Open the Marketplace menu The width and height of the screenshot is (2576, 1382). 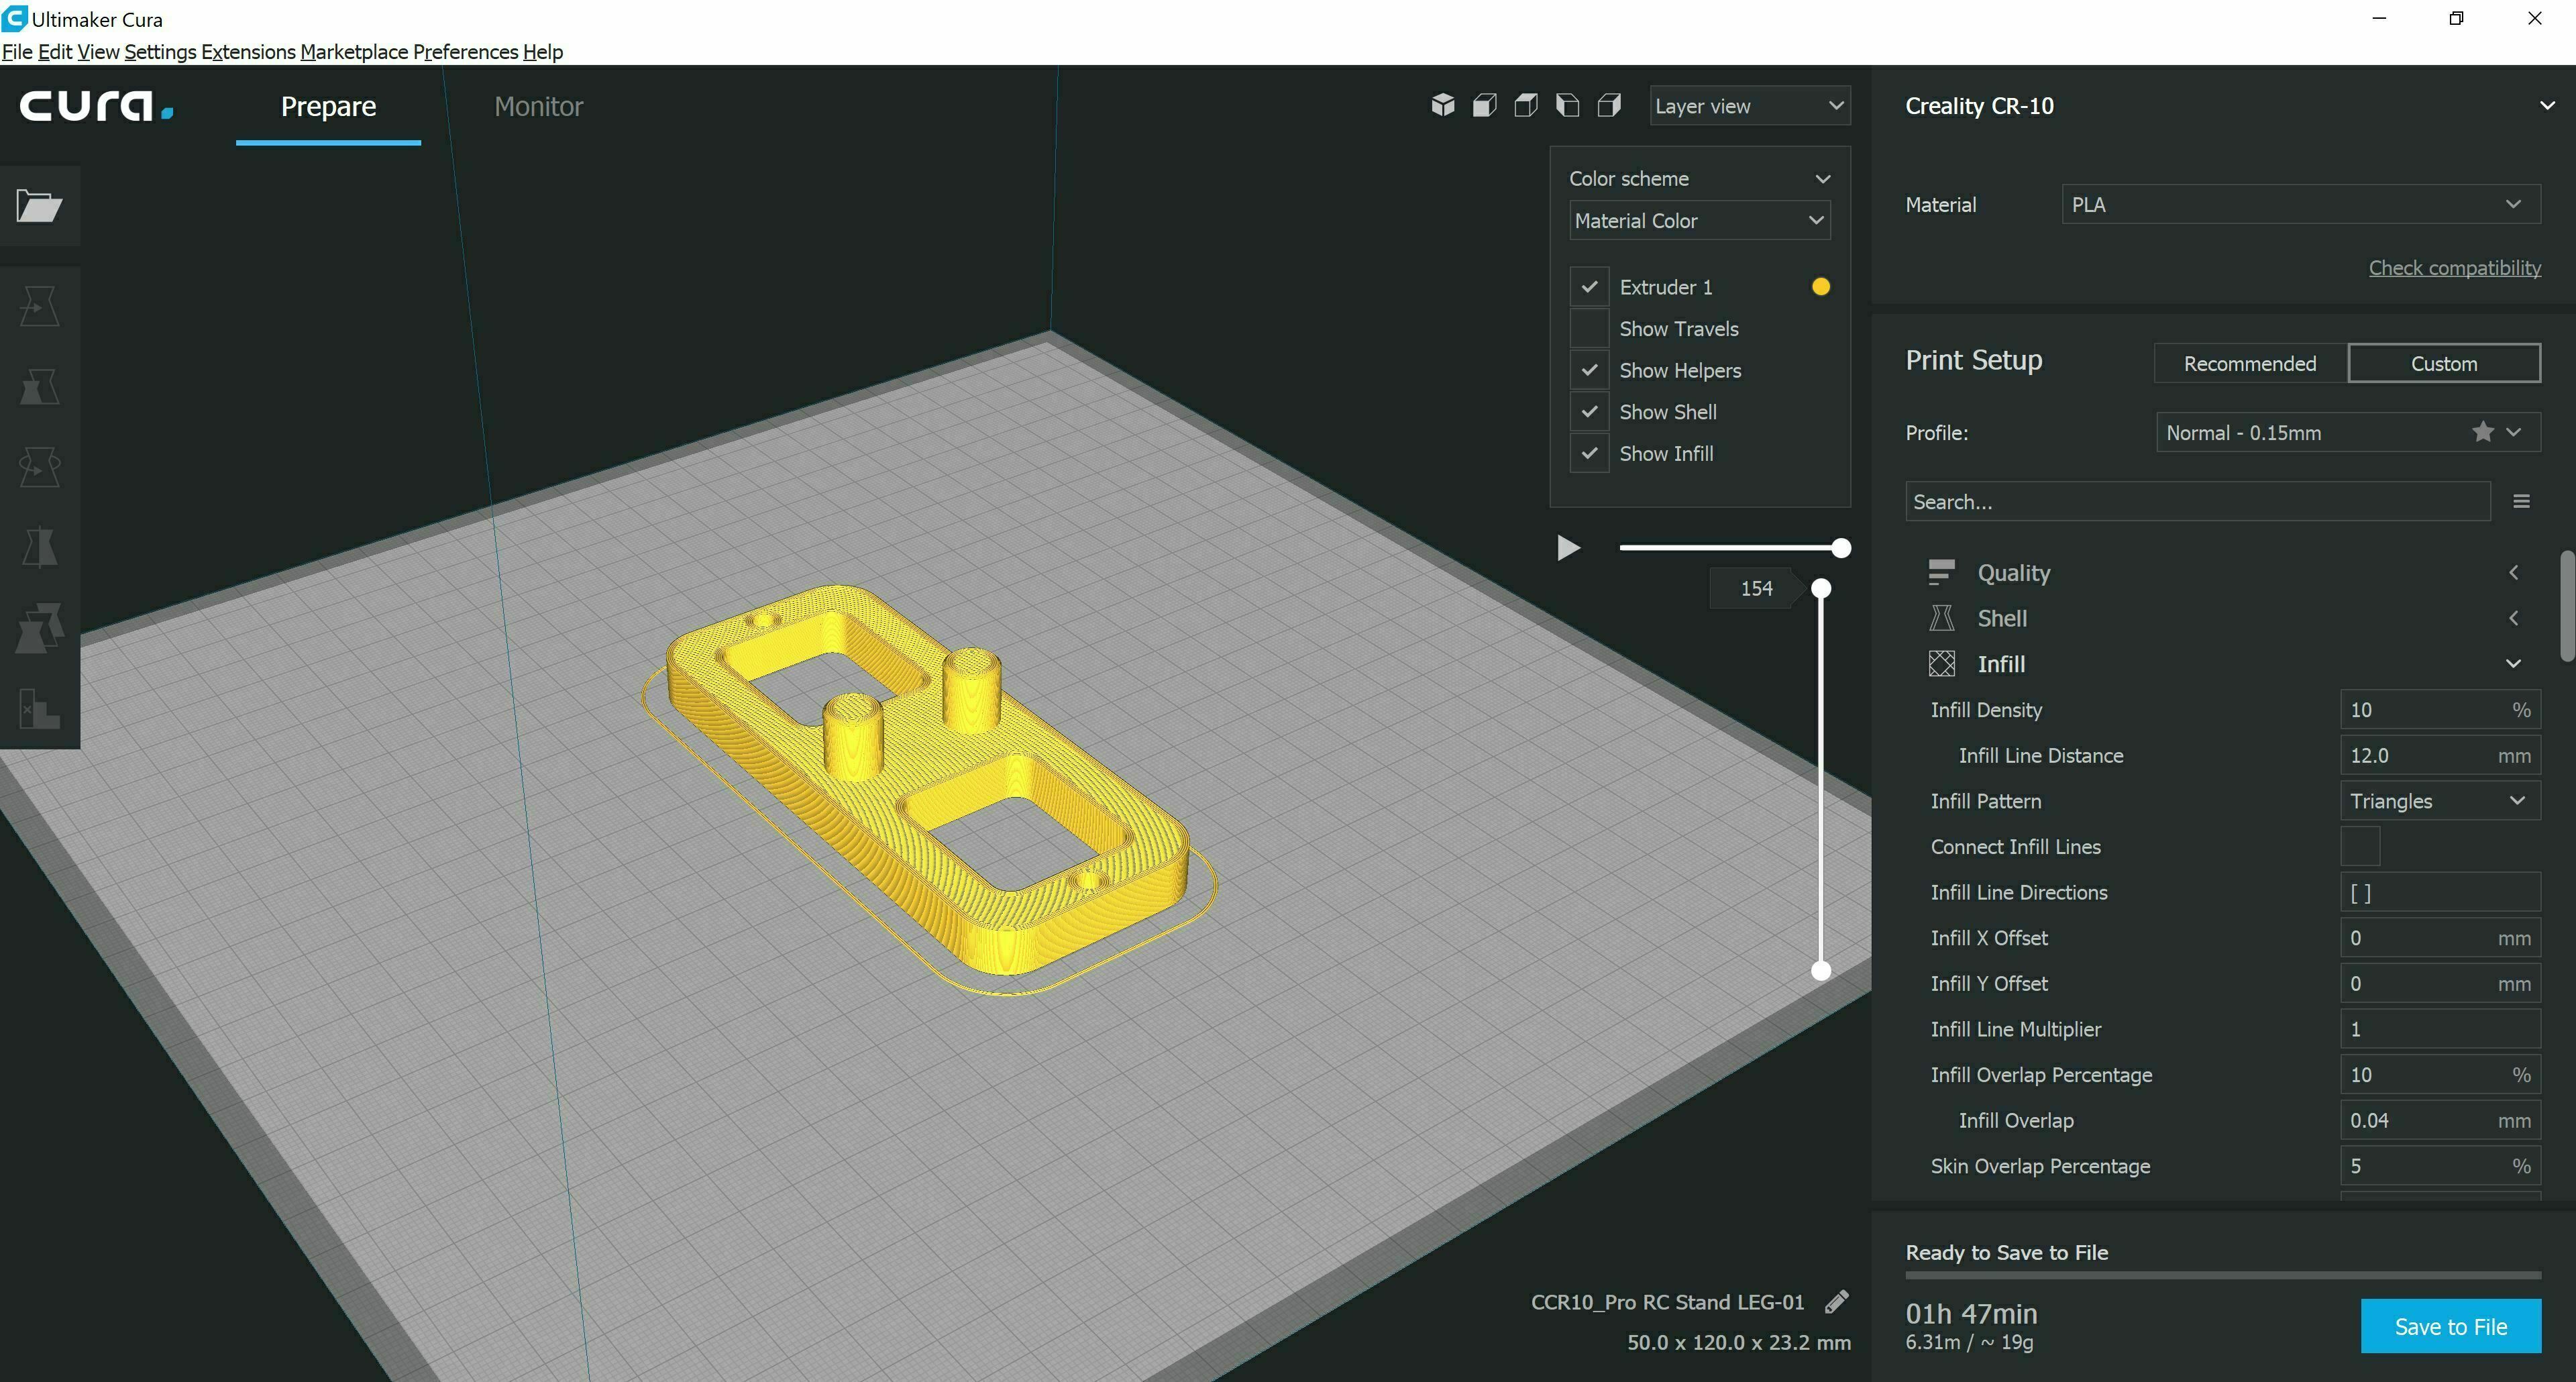354,52
